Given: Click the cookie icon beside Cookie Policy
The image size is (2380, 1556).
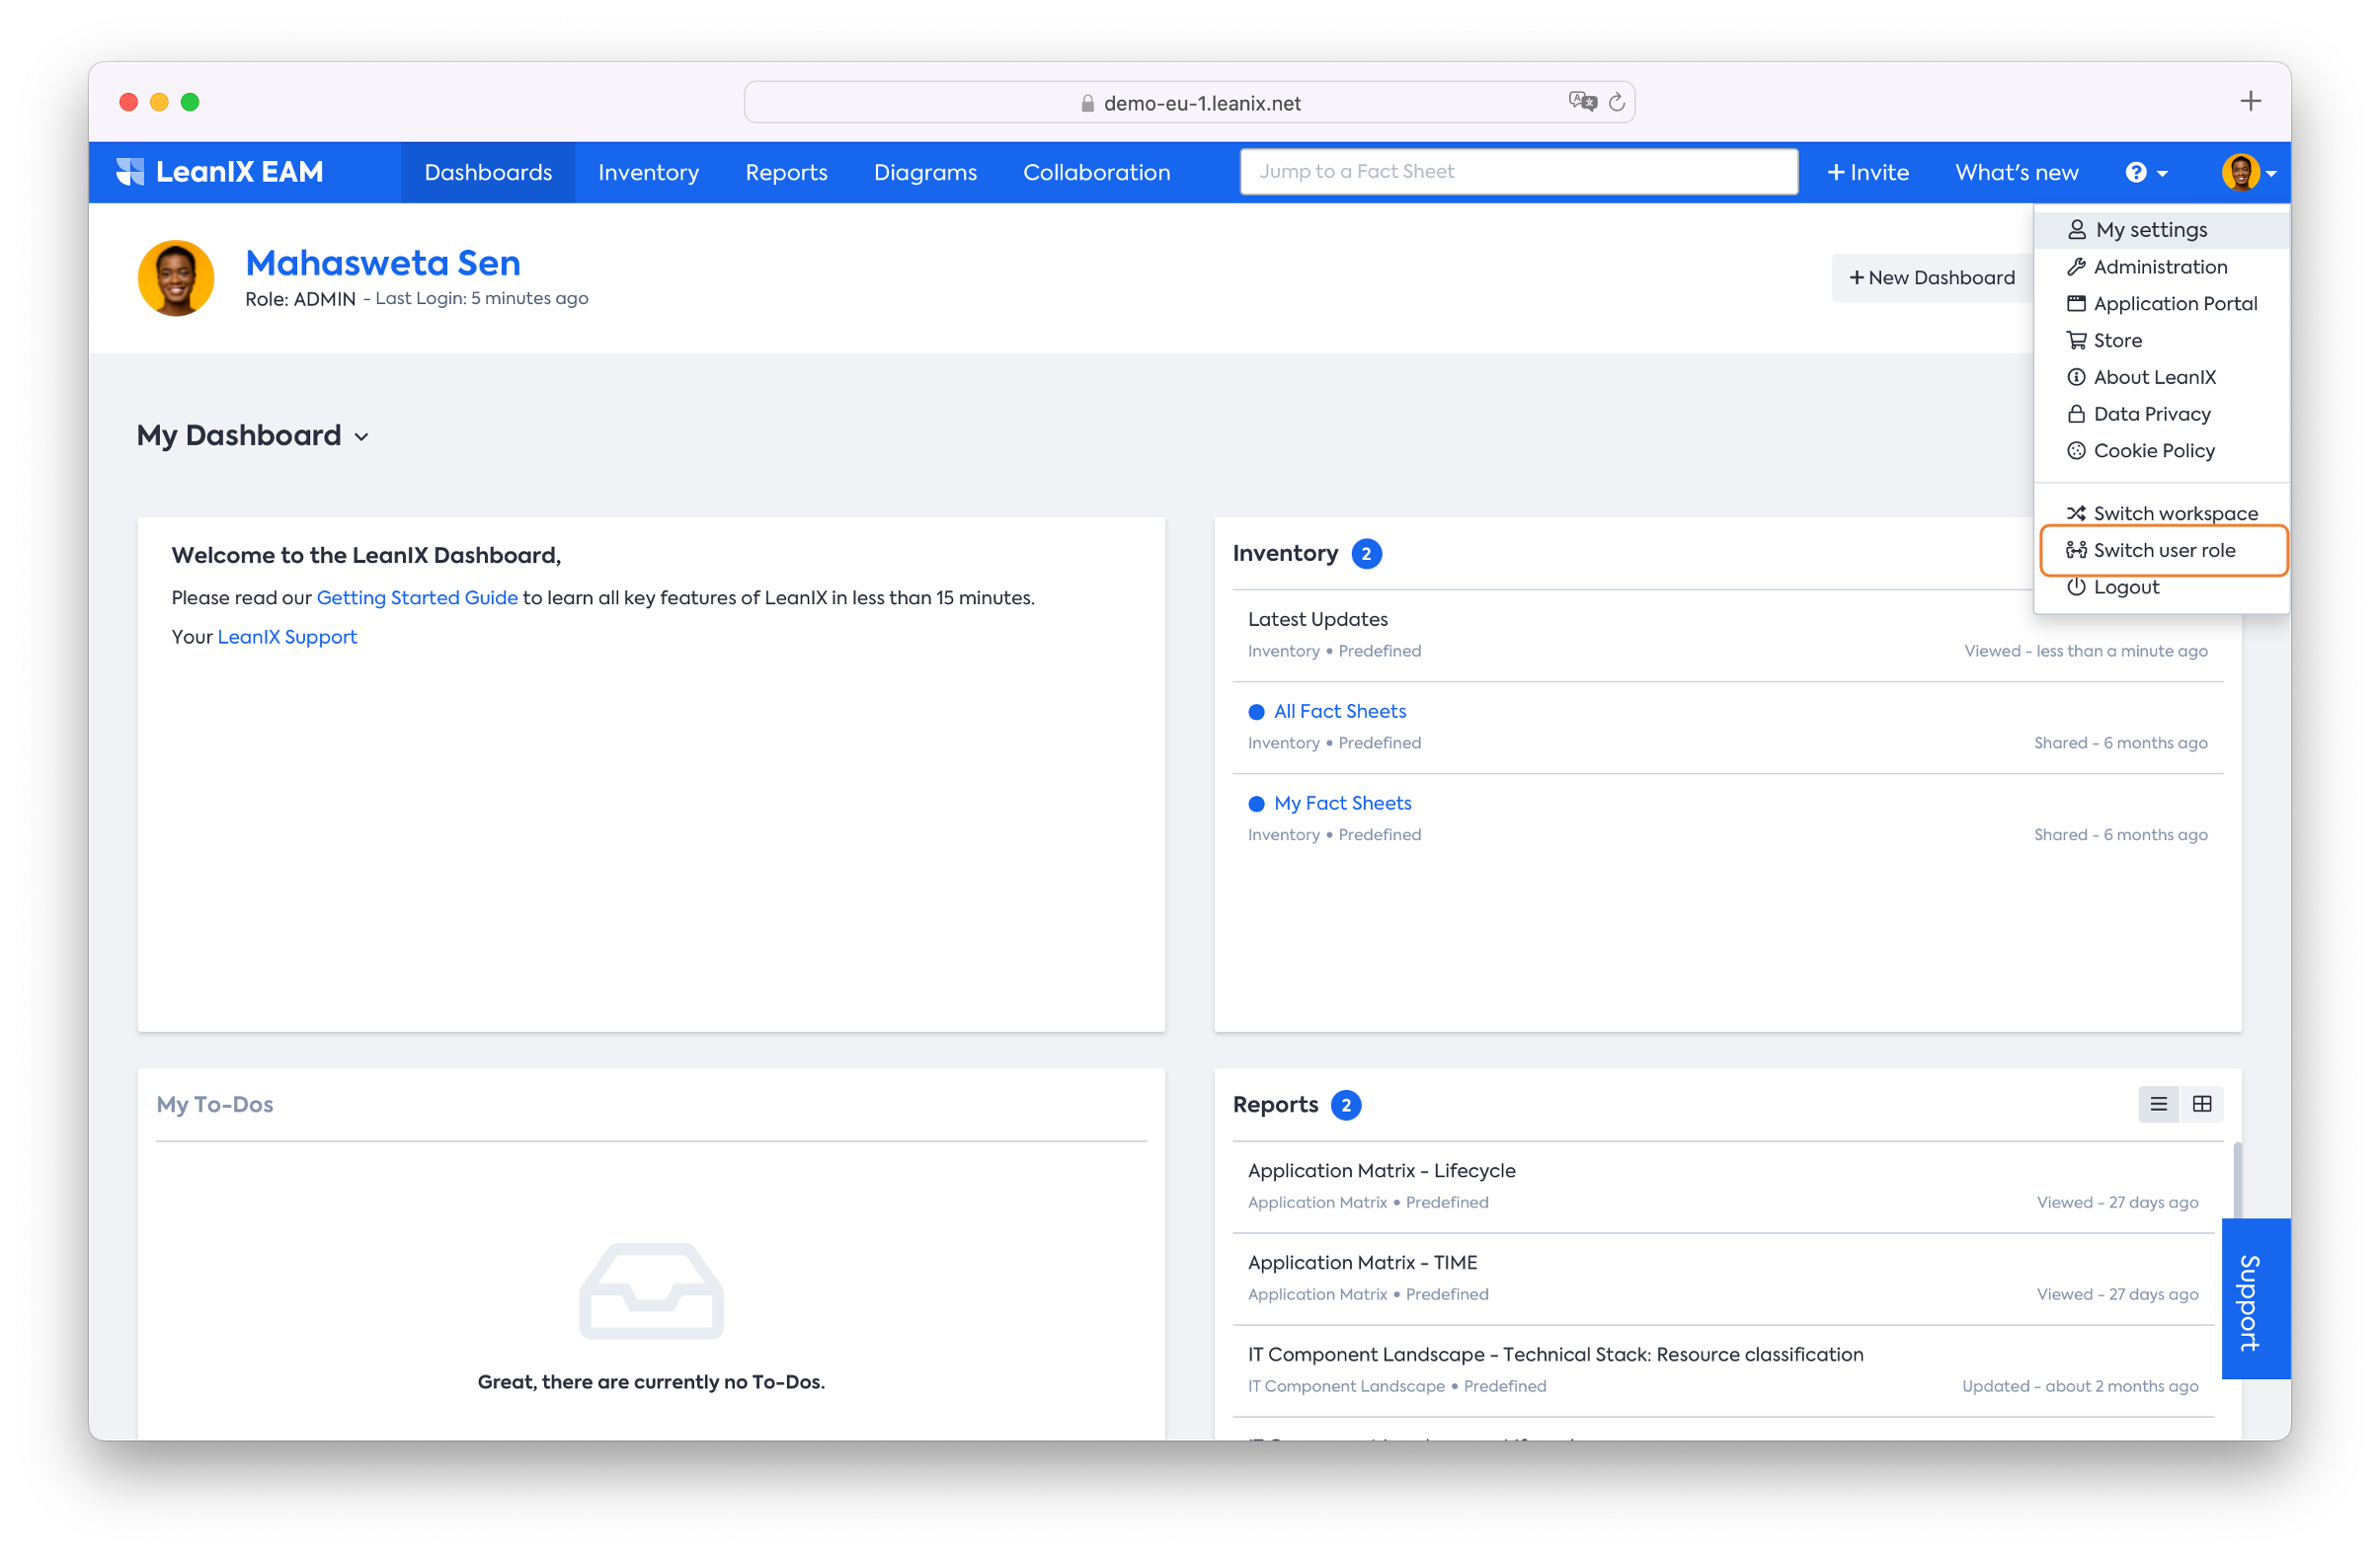Looking at the screenshot, I should pyautogui.click(x=2076, y=451).
